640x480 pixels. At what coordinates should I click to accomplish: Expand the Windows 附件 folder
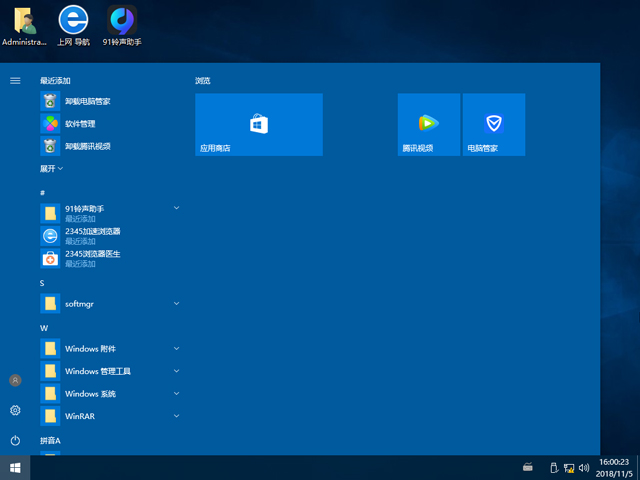(176, 348)
